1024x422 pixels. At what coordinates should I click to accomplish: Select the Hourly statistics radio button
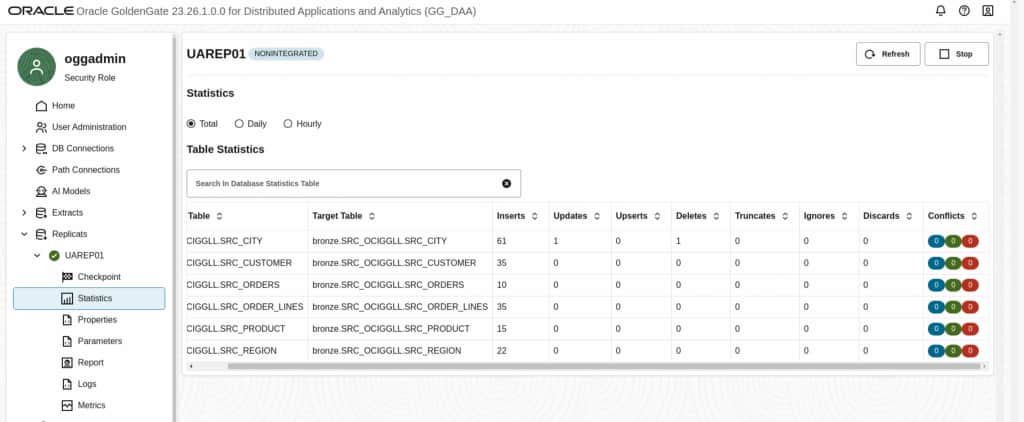tap(288, 124)
